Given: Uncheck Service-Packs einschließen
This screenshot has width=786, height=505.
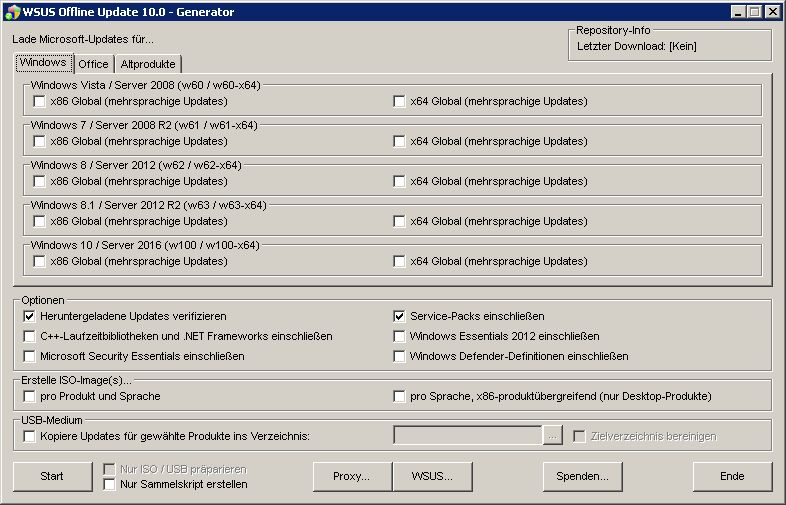Looking at the screenshot, I should click(400, 316).
